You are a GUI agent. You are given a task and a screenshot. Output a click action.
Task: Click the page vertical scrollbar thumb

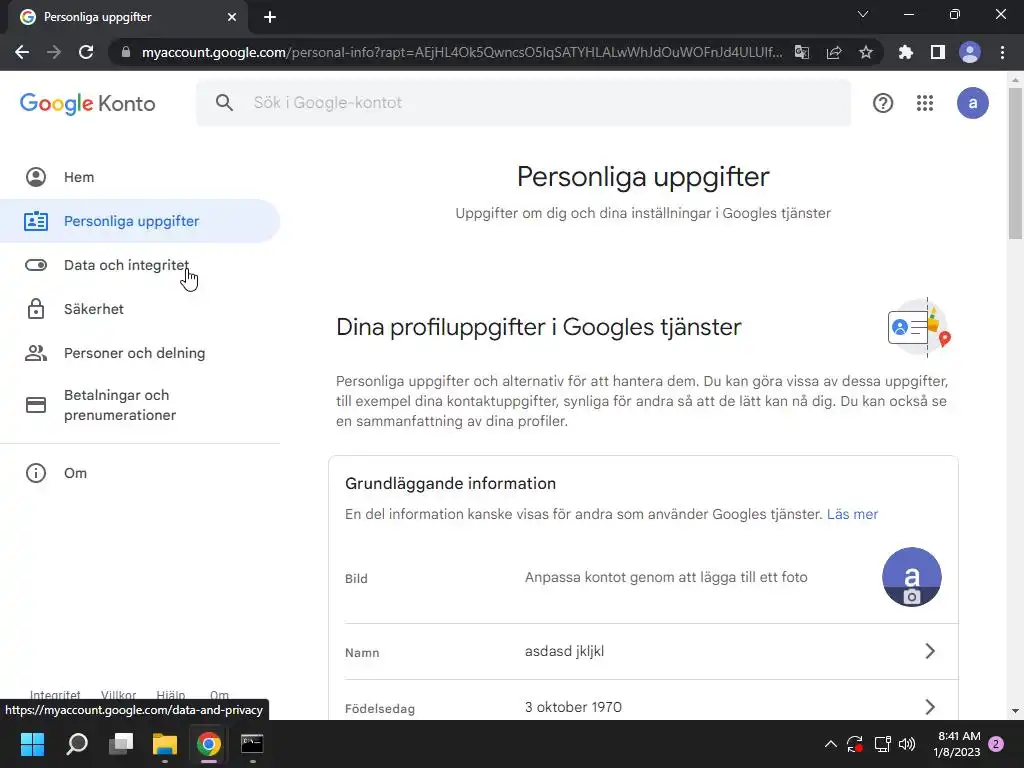[1015, 162]
